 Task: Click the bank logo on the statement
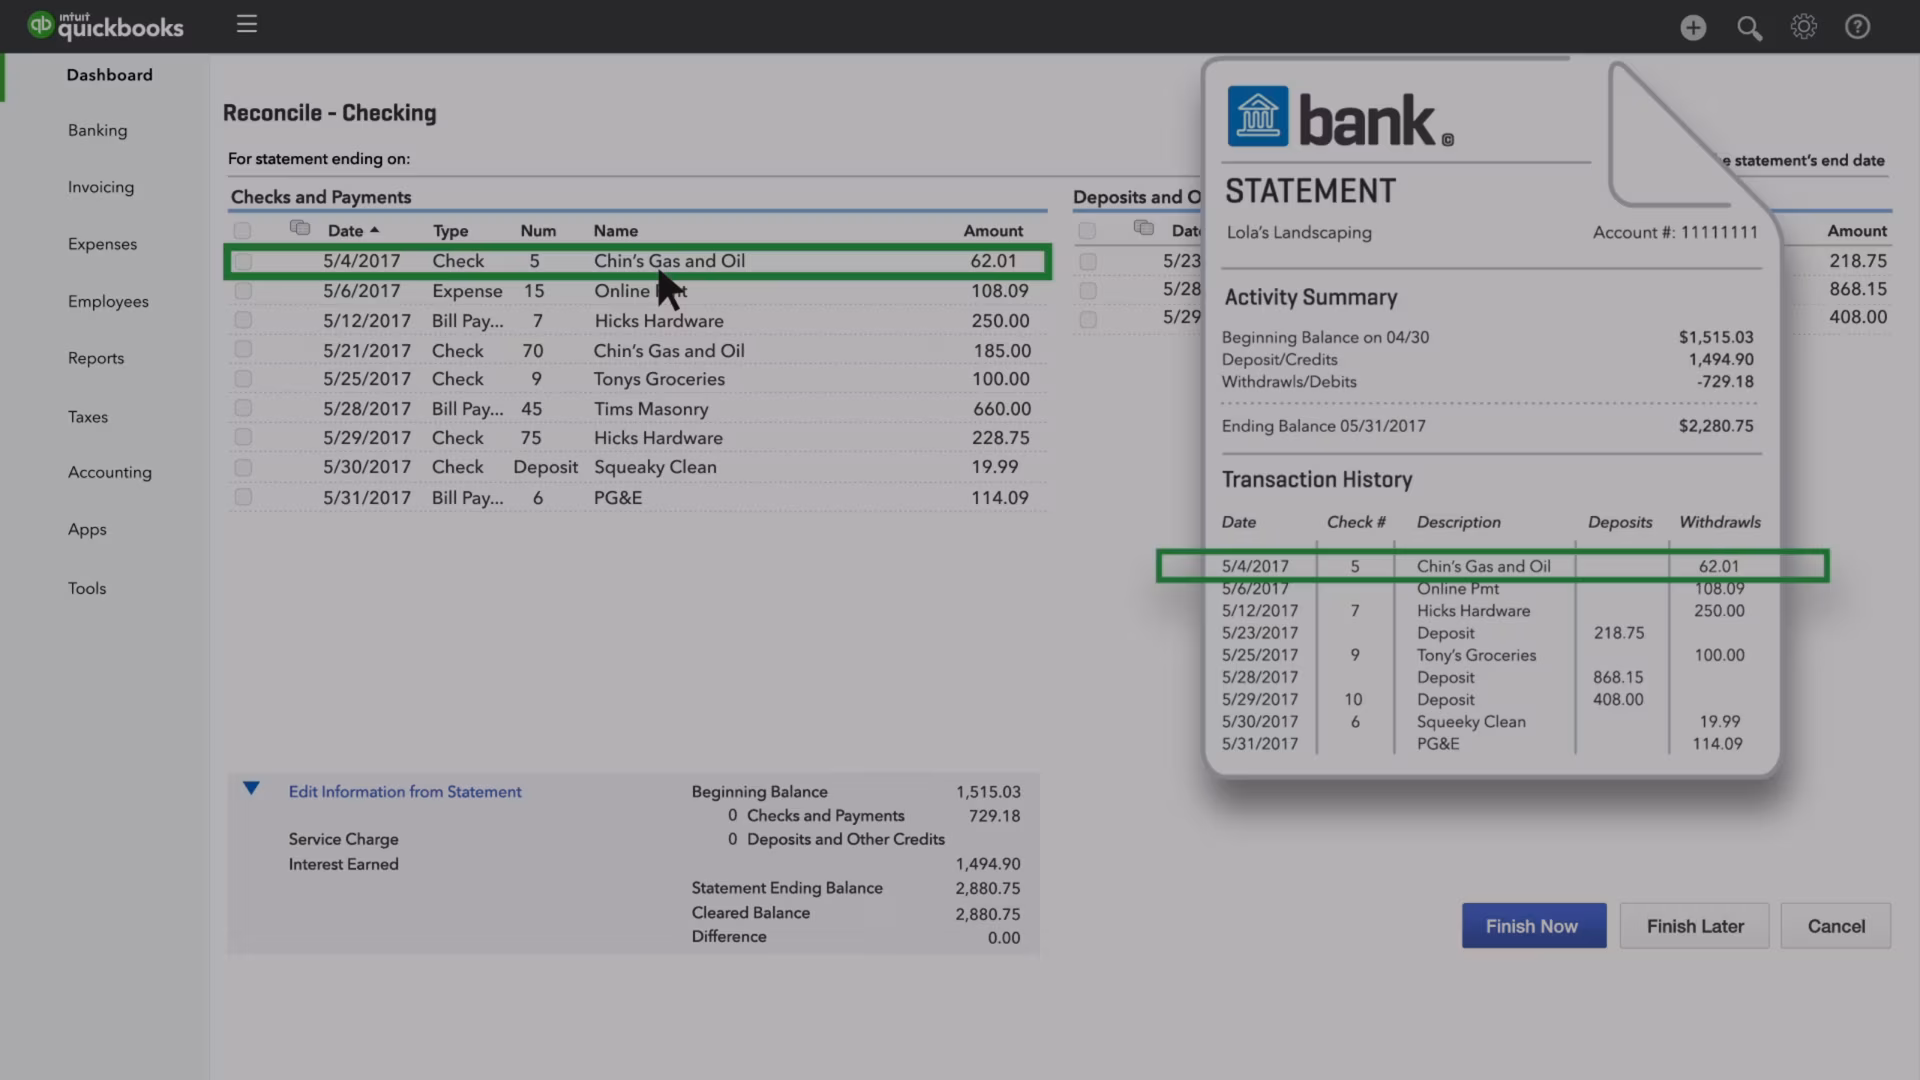point(1258,116)
